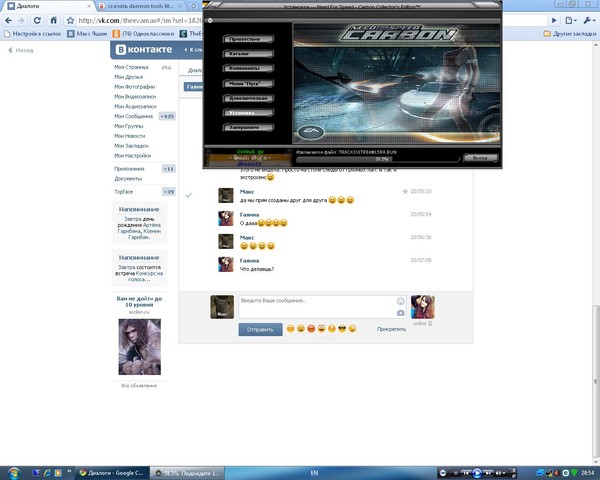Click the Windows Start button
The width and height of the screenshot is (600, 480).
(13, 473)
